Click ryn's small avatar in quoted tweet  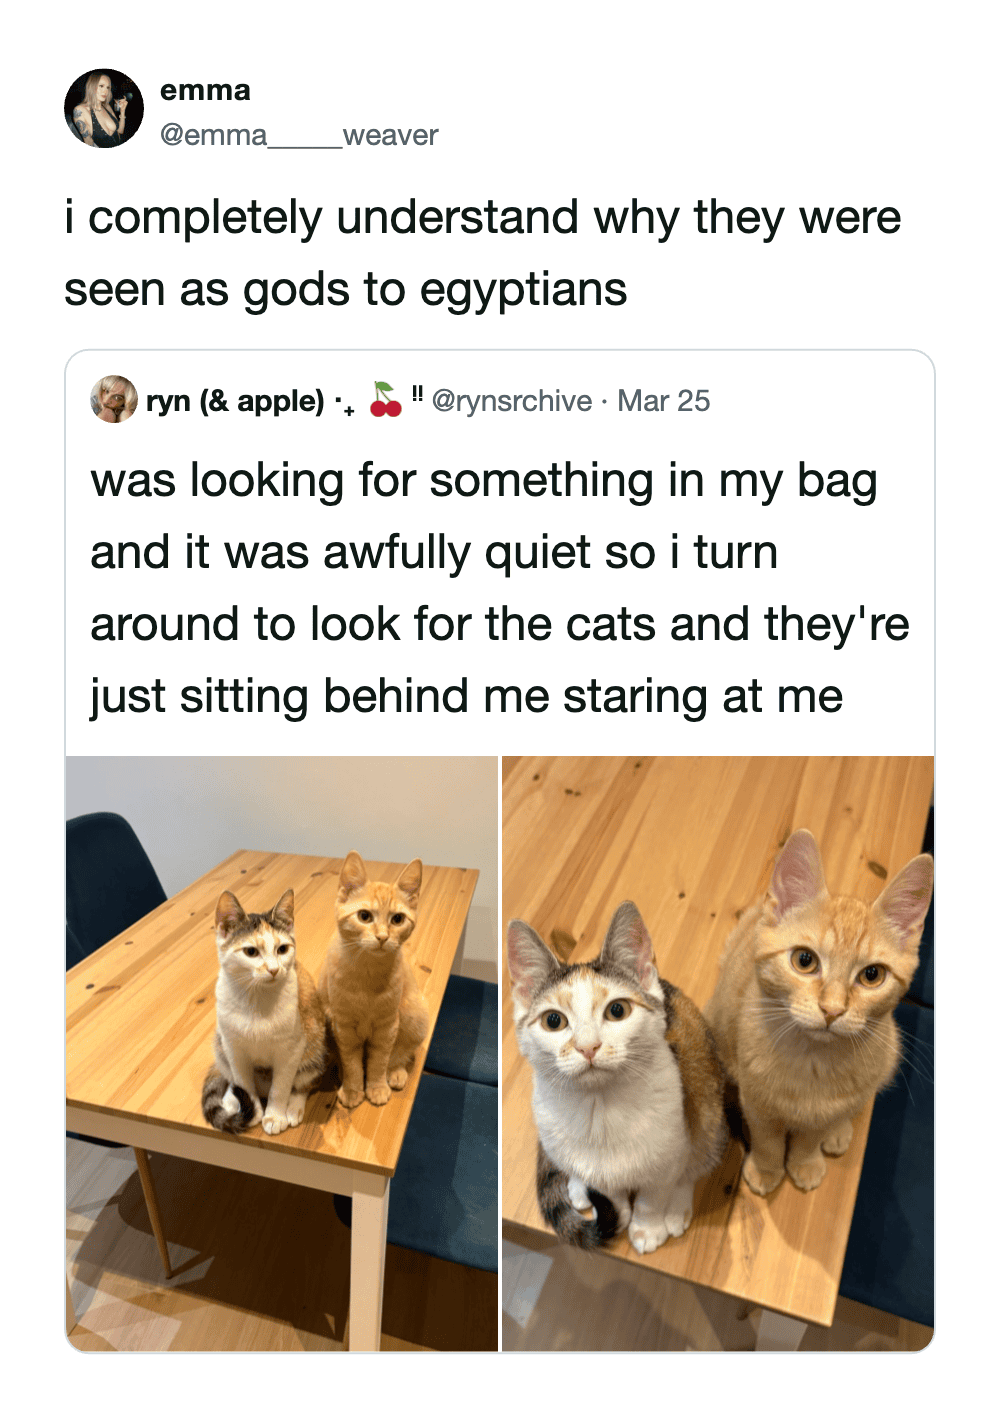[x=114, y=399]
